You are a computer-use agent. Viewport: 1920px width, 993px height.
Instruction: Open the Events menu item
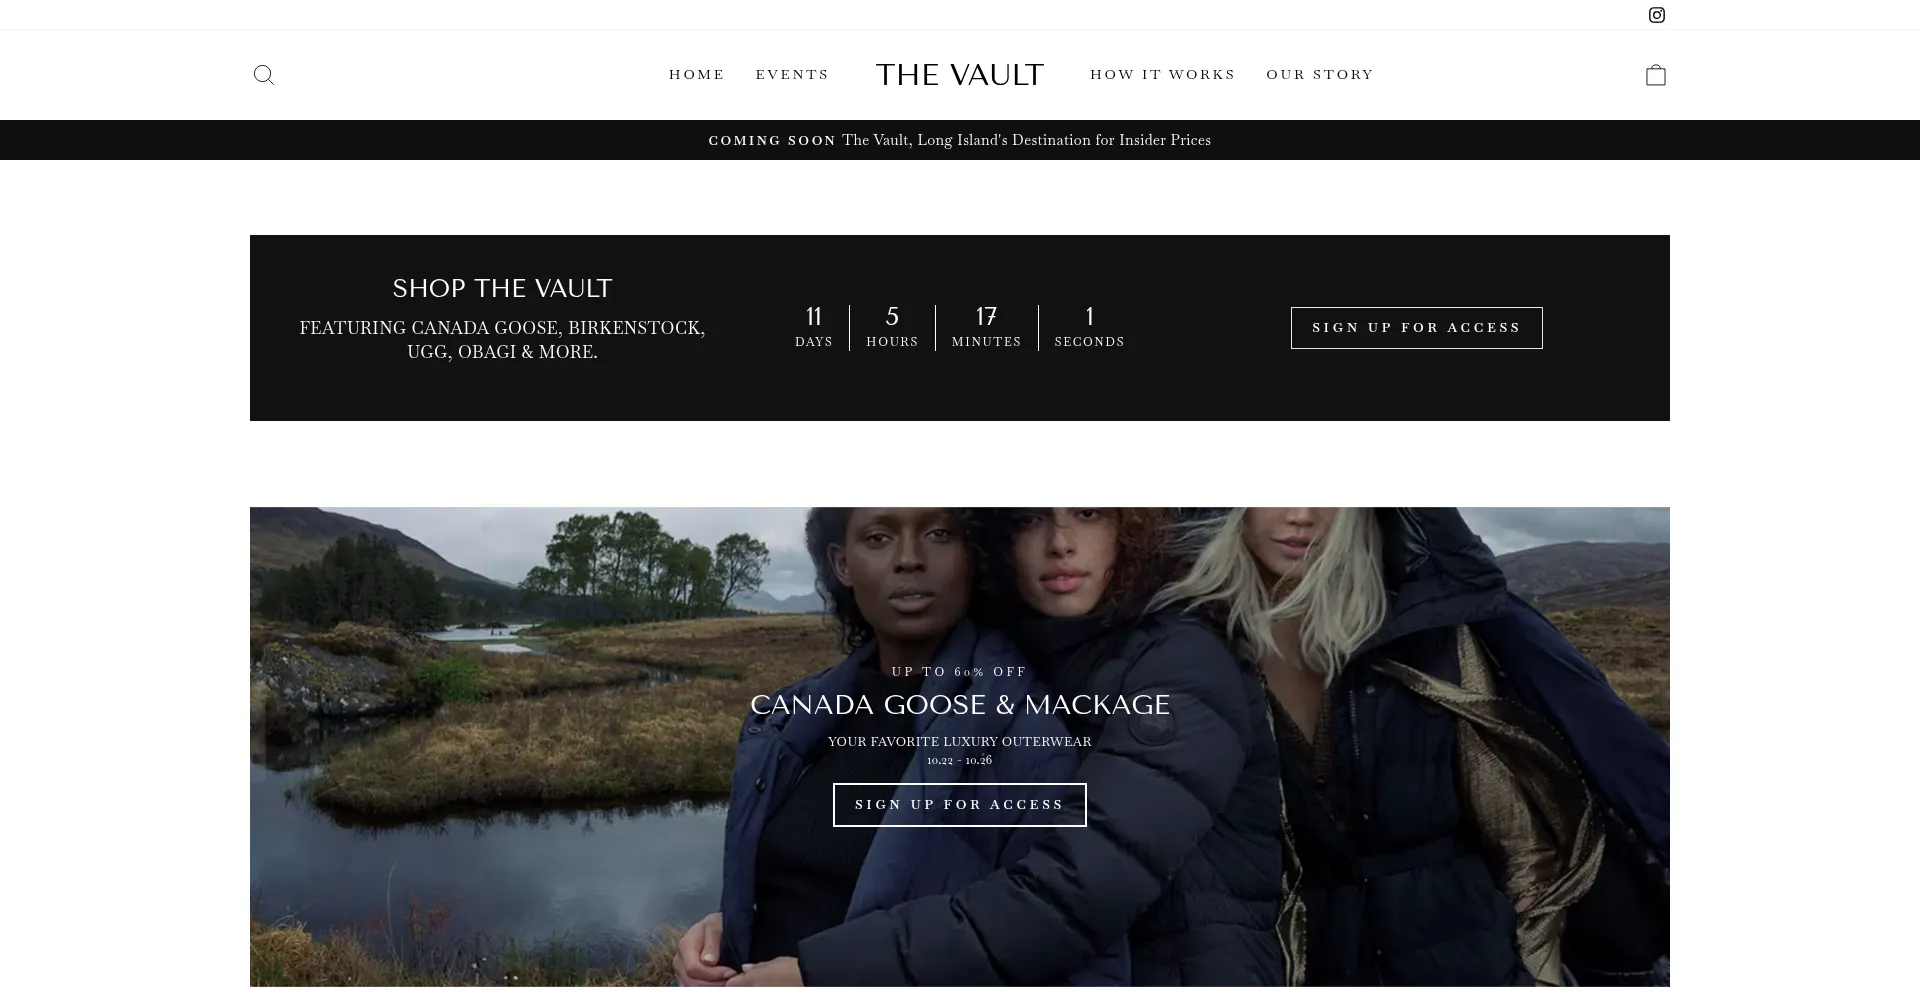(792, 75)
